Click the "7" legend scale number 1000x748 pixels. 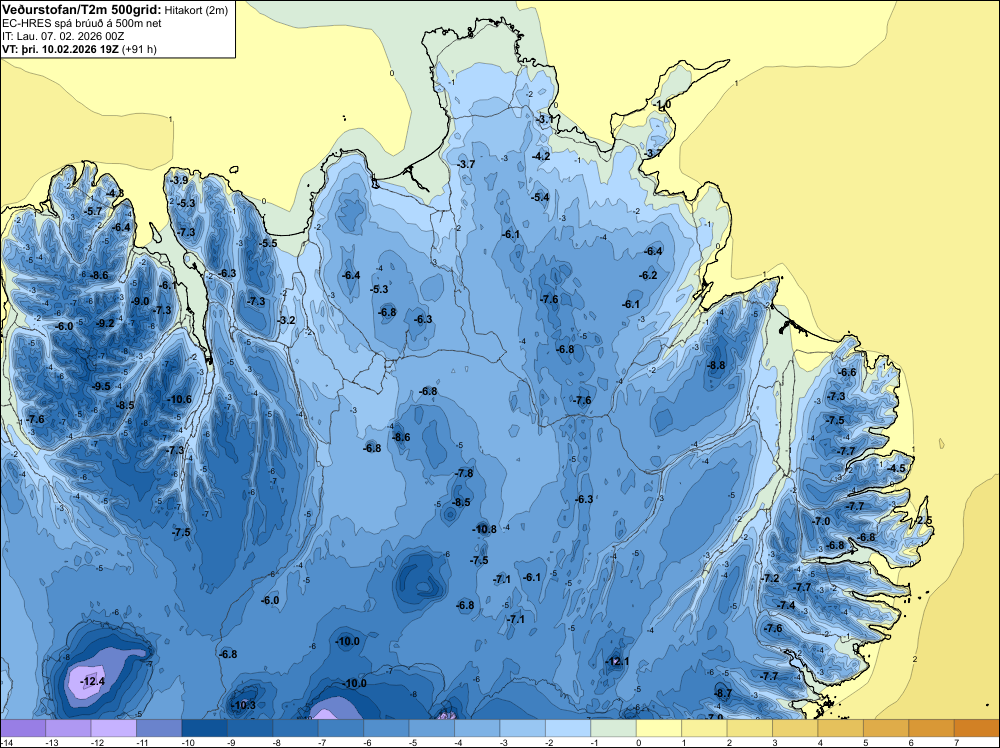pos(957,742)
